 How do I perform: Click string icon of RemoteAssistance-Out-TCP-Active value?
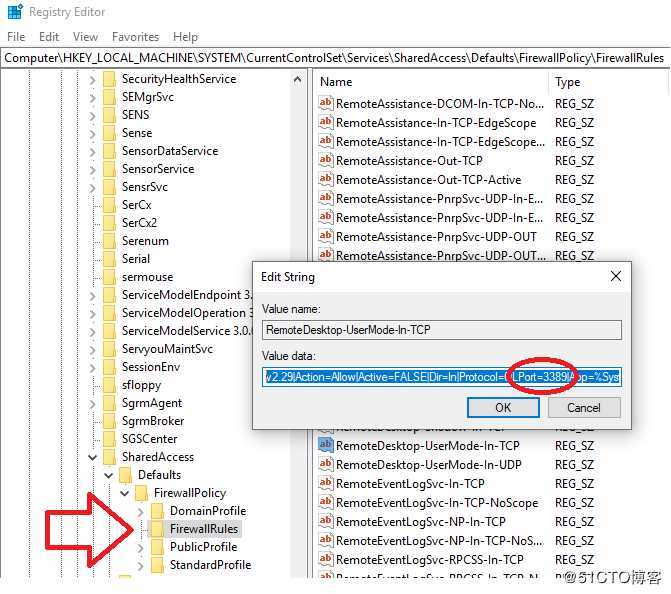(325, 179)
